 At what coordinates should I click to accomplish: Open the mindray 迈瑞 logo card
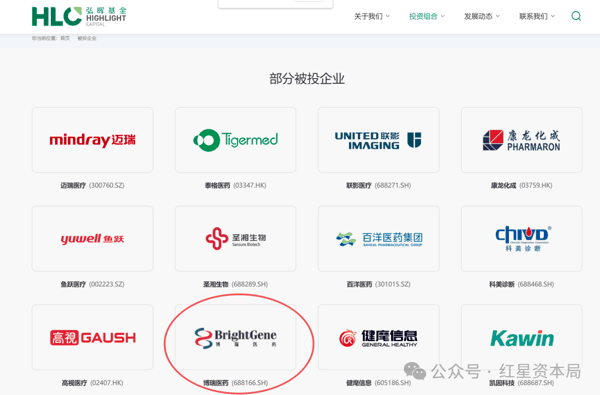coord(93,140)
